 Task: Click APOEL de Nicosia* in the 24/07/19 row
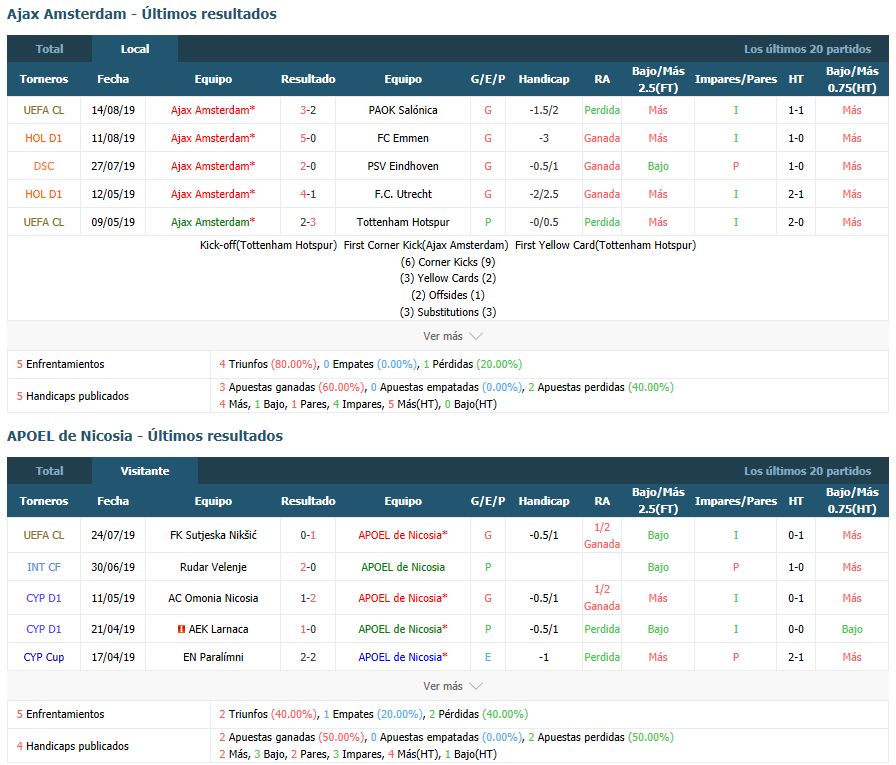403,535
